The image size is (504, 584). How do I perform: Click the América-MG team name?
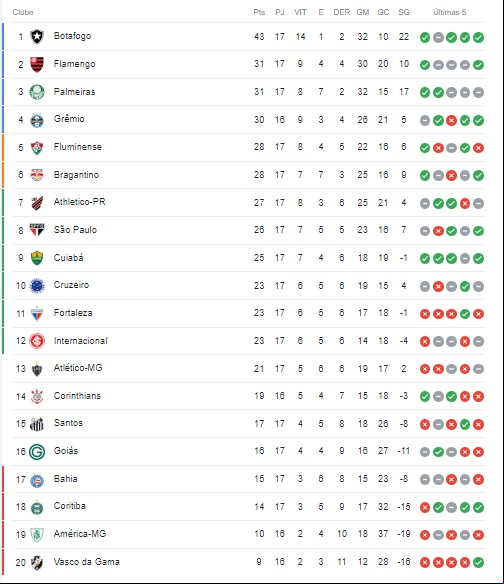(80, 534)
